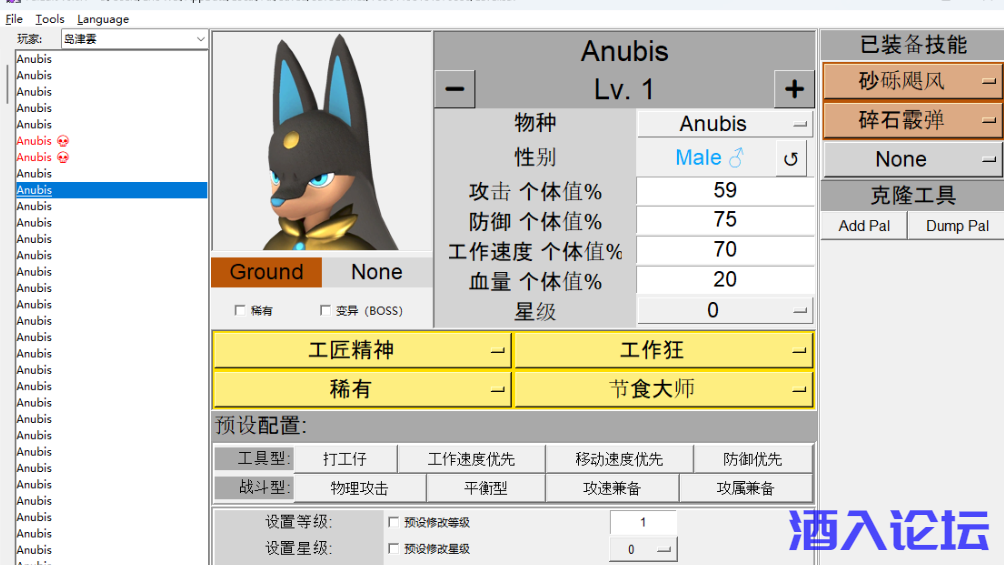Open the 碎石霰弹 equipped skill dropdown

click(x=913, y=120)
